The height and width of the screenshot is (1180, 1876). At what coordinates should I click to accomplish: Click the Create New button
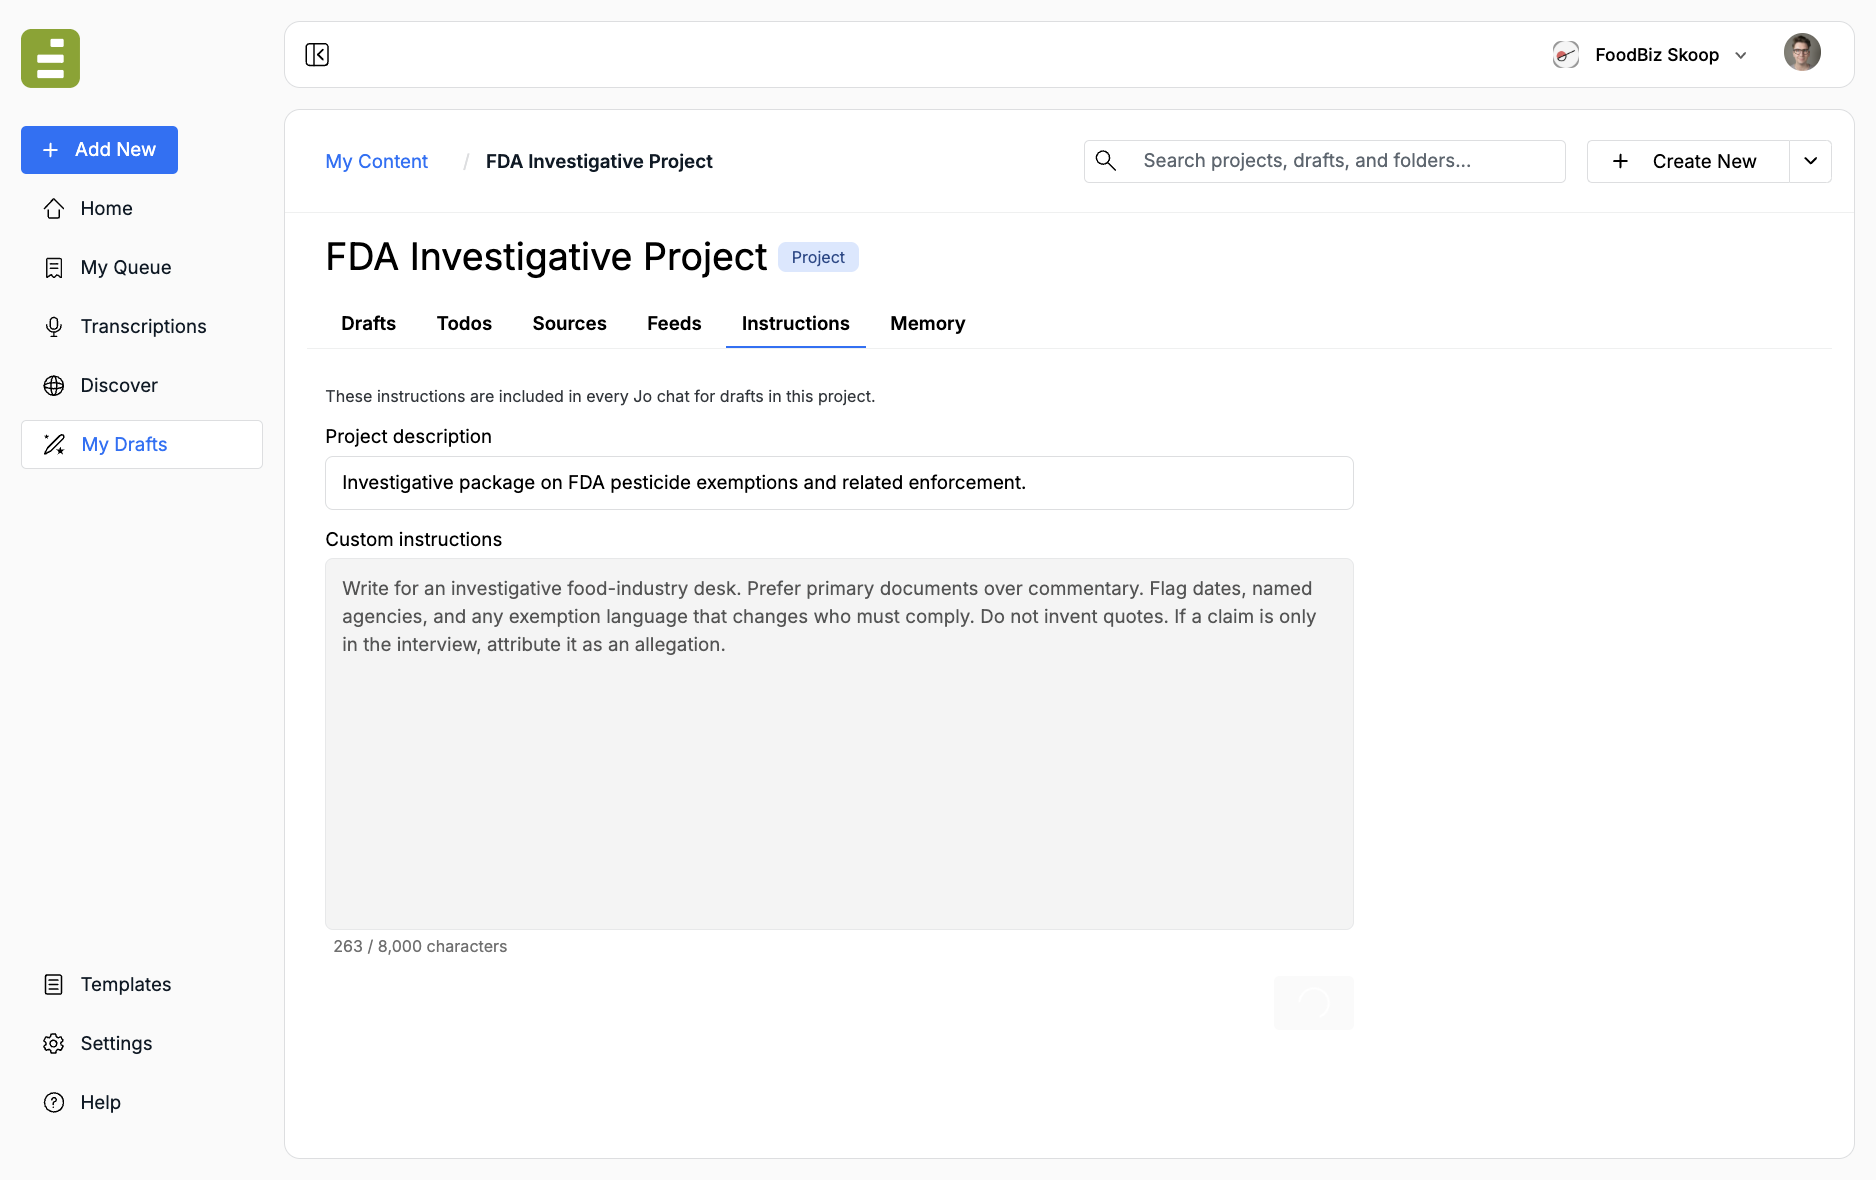pyautogui.click(x=1688, y=161)
